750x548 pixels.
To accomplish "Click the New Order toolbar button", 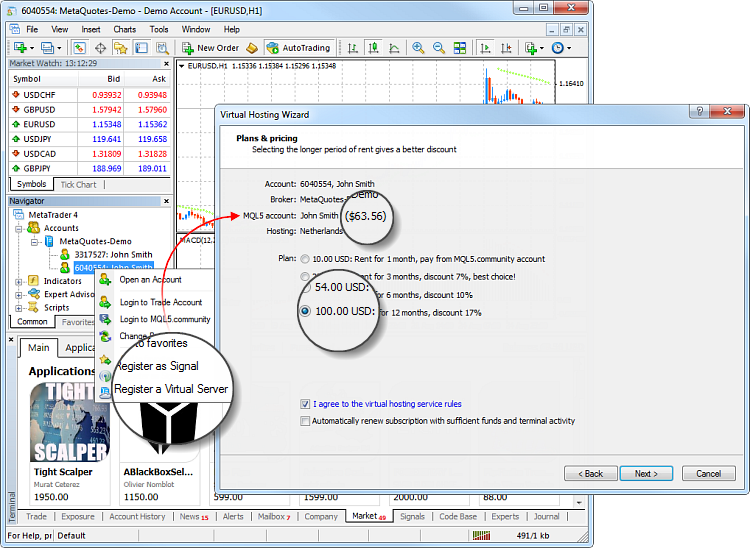I will pyautogui.click(x=210, y=47).
